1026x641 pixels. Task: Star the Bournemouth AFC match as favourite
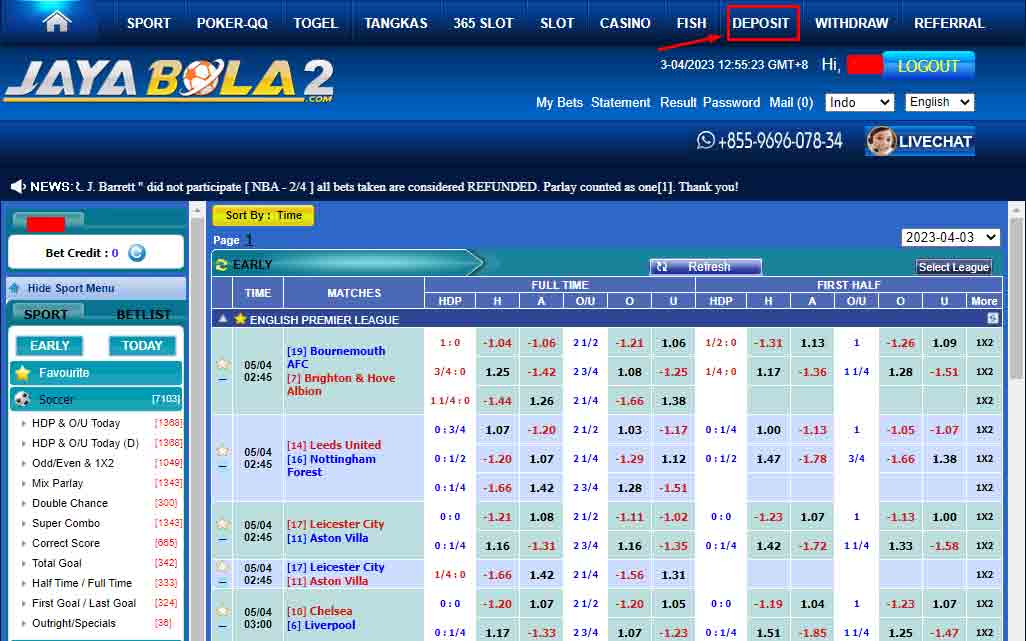click(223, 364)
